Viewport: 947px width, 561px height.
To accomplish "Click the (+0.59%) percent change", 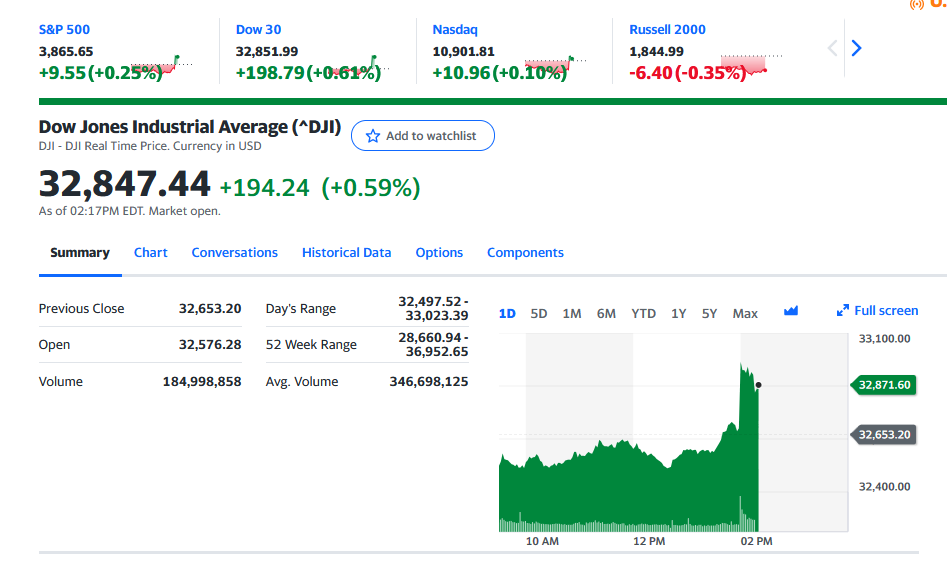I will (x=371, y=188).
